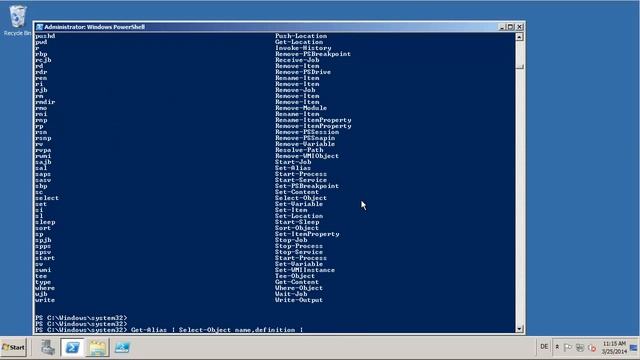Maximize the PowerShell window
Screen dimensions: 640x360
tap(510, 27)
